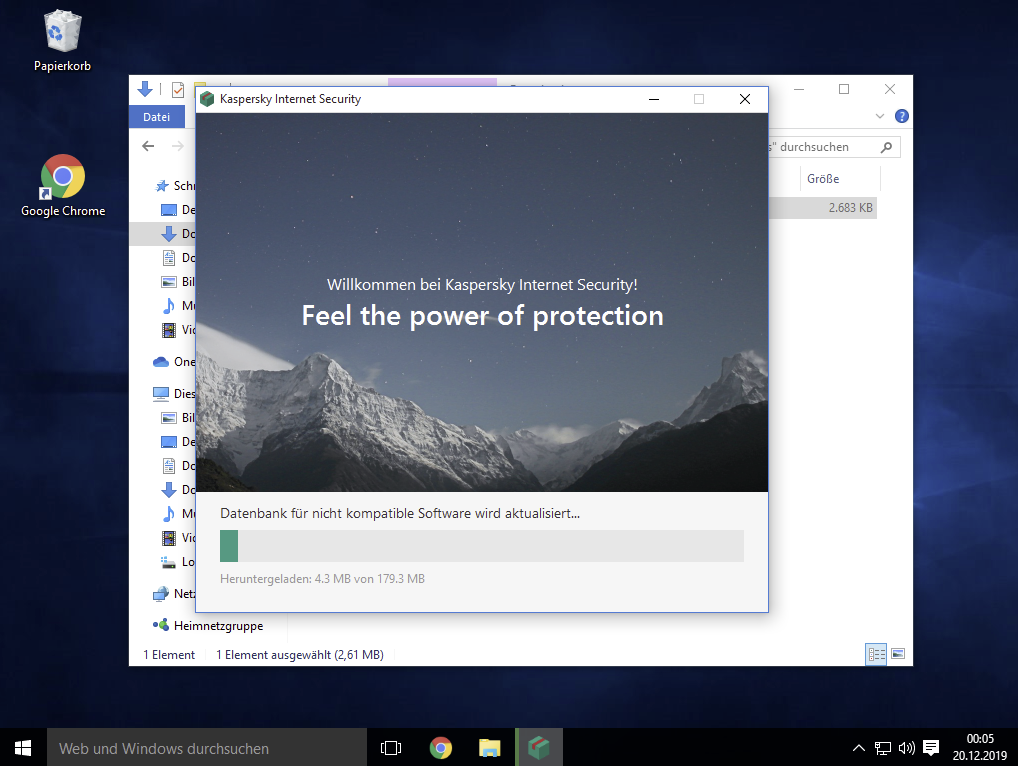Click the Explorer search field

coord(833,147)
